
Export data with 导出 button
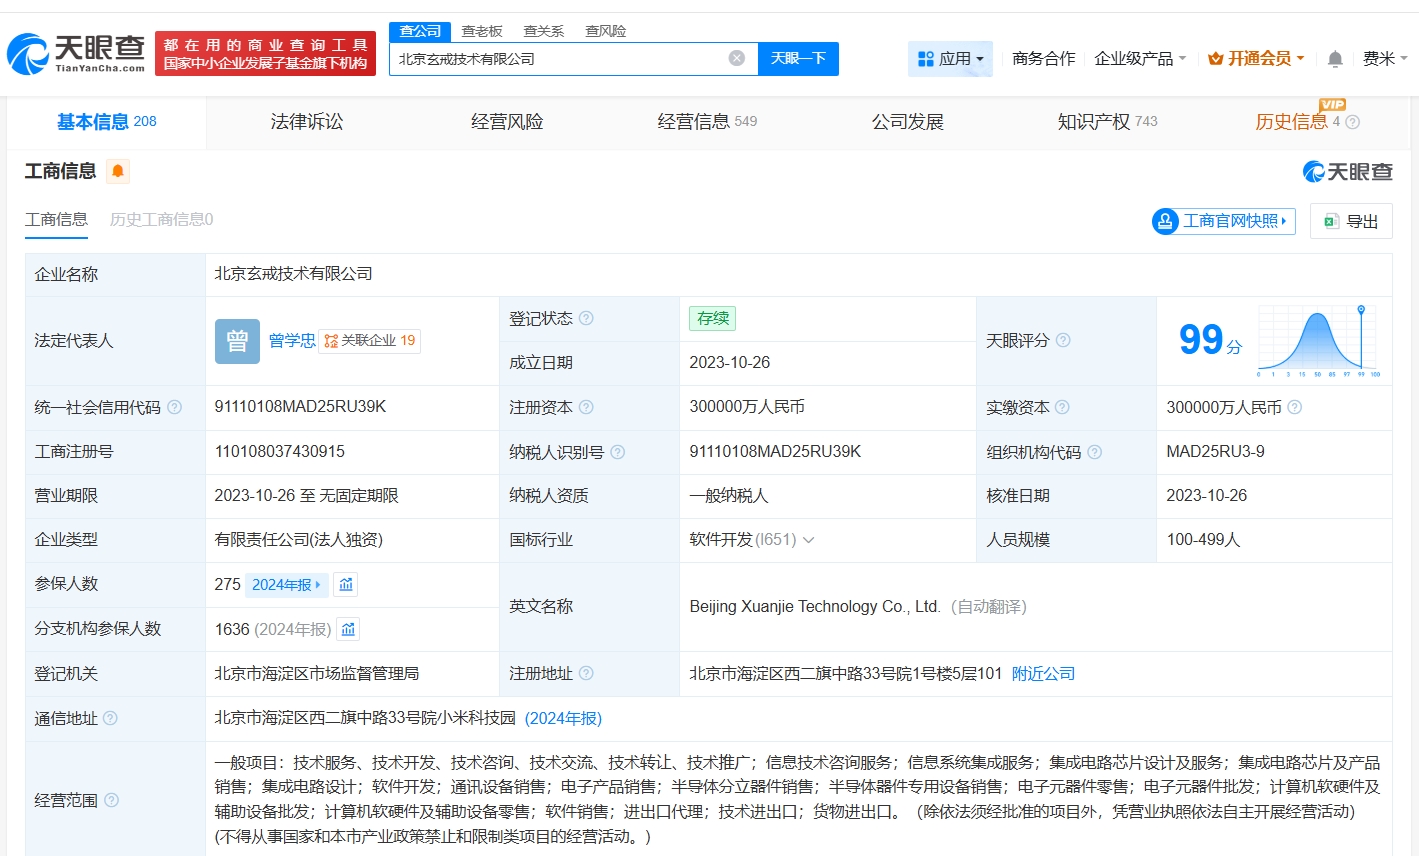1350,221
